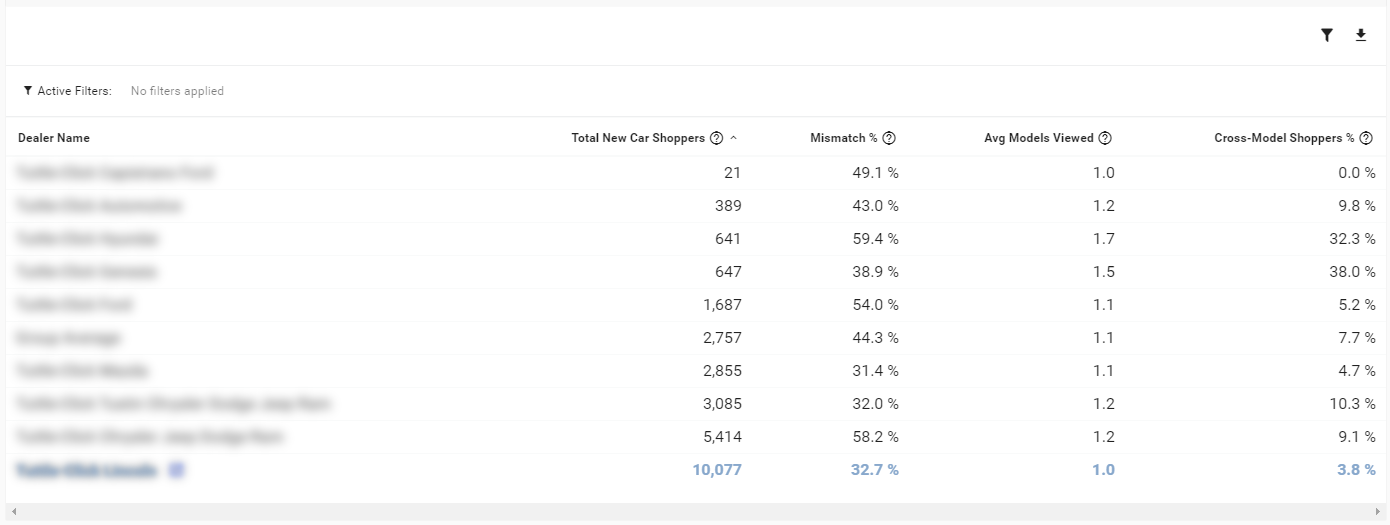Sort by Avg Models Viewed header

[x=1039, y=138]
